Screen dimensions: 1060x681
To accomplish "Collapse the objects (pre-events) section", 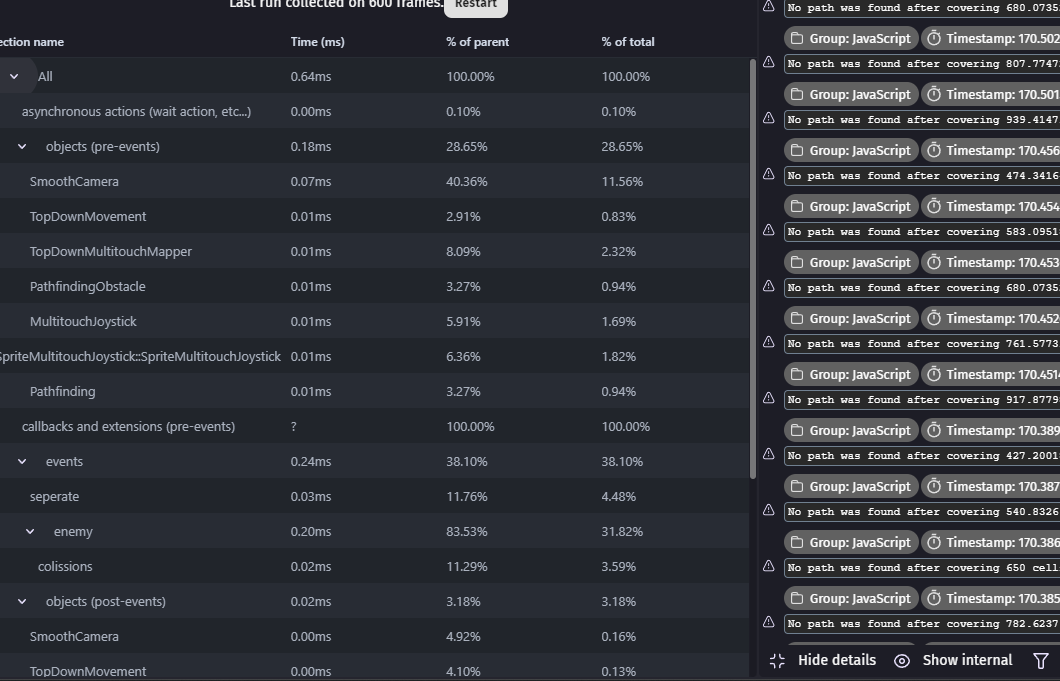I will (22, 146).
